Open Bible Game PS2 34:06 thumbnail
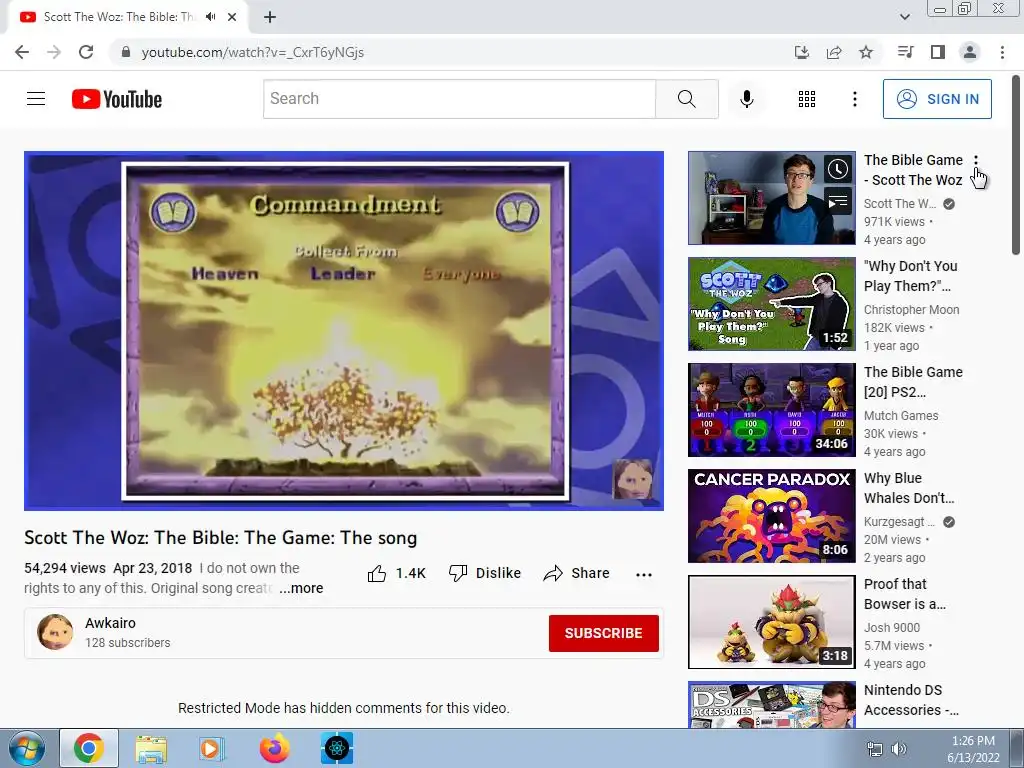 point(771,409)
